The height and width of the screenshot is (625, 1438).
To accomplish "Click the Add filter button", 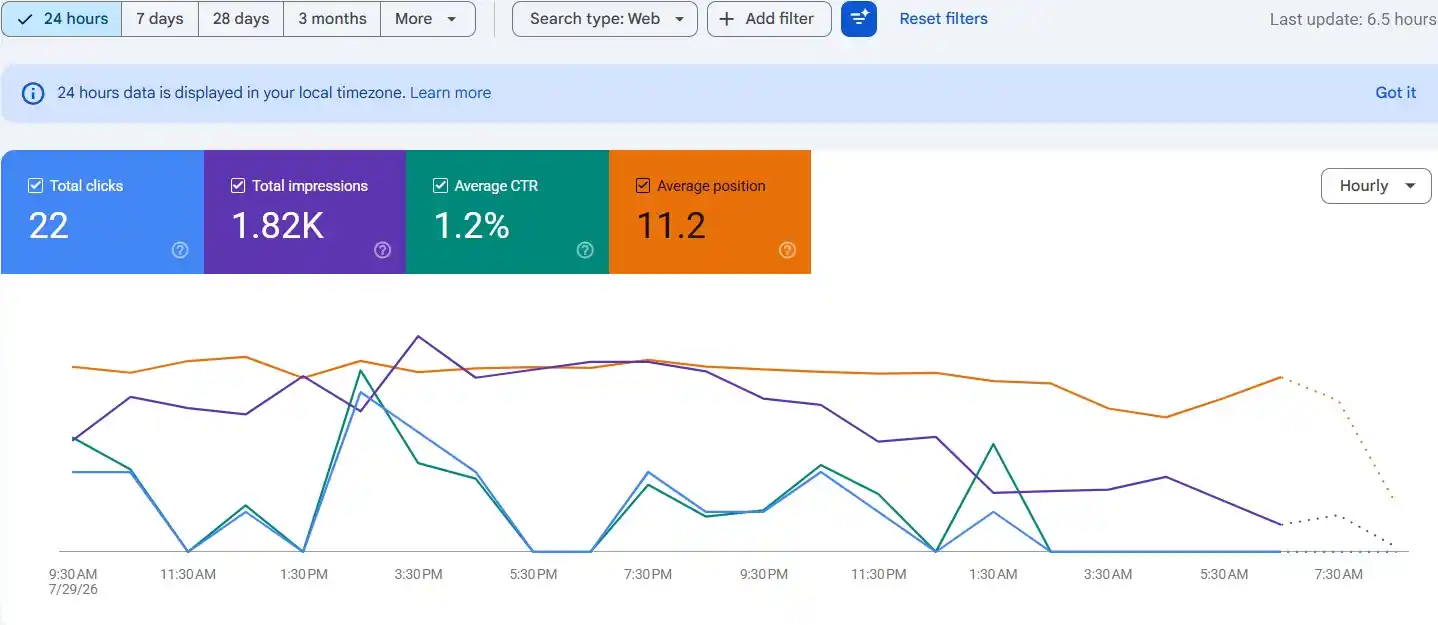I will coord(769,19).
